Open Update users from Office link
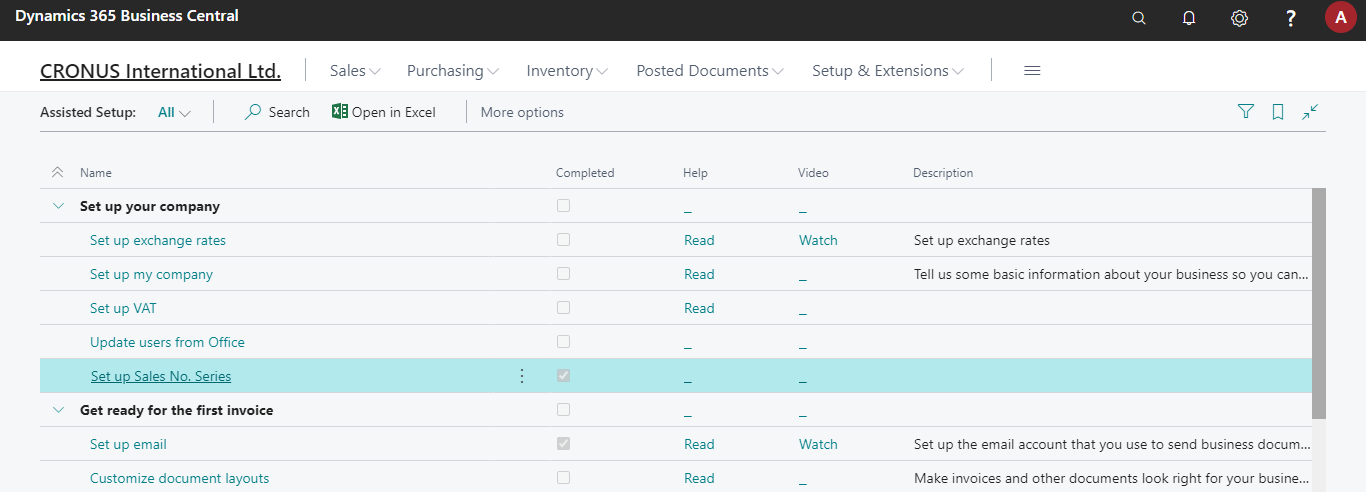This screenshot has height=492, width=1366. [x=167, y=342]
